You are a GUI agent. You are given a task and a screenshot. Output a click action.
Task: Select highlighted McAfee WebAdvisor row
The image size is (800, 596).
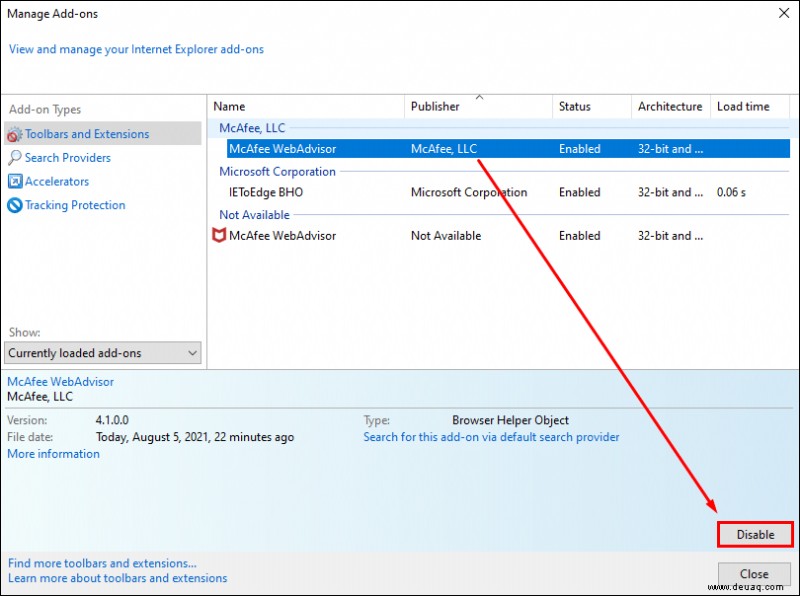point(508,148)
